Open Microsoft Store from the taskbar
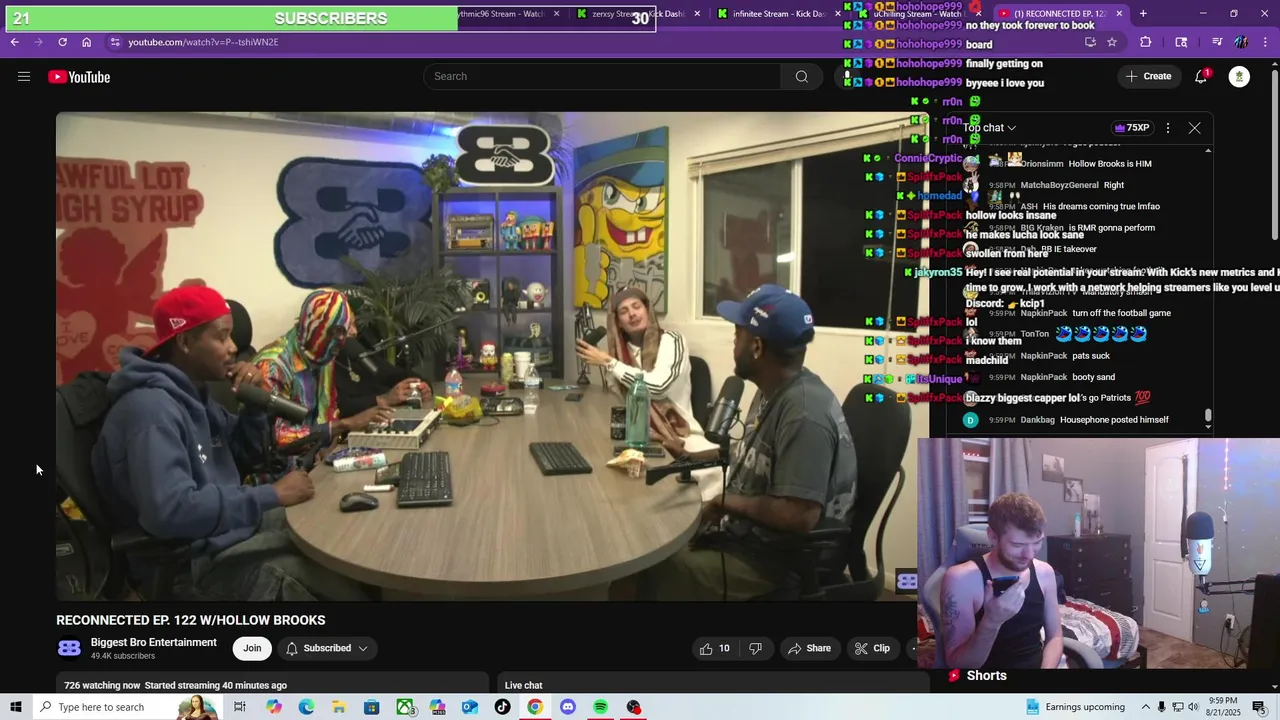This screenshot has height=720, width=1280. (371, 707)
